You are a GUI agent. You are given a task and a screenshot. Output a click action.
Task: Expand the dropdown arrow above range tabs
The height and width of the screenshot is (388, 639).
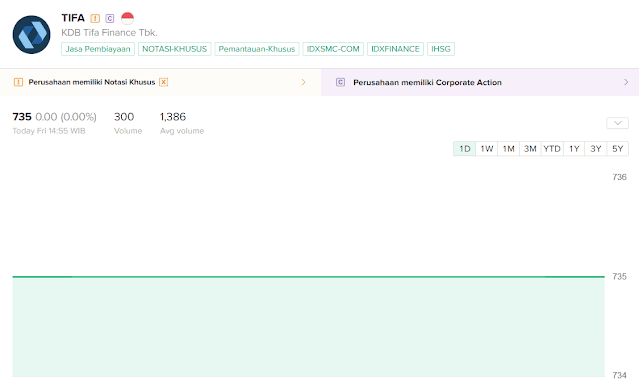pos(617,123)
